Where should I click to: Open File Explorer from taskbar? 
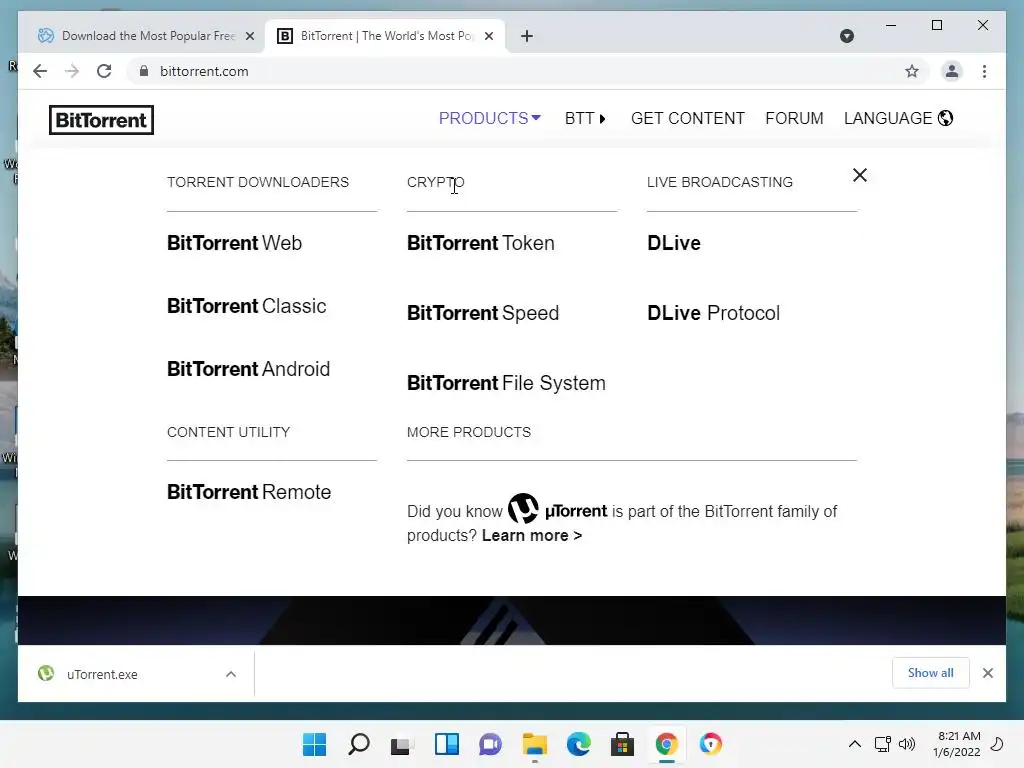[535, 744]
